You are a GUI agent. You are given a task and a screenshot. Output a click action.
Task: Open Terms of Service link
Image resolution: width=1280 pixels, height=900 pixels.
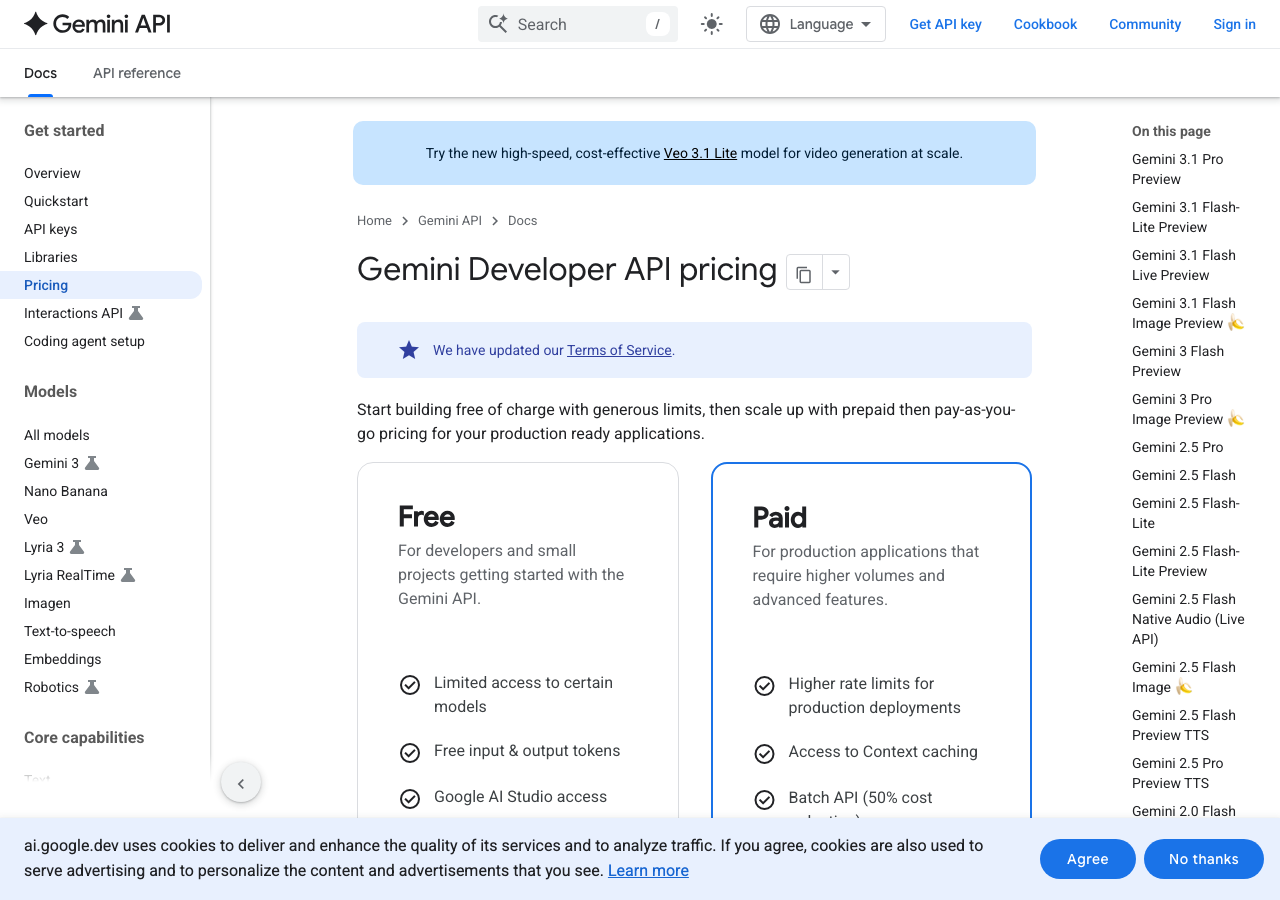tap(619, 350)
